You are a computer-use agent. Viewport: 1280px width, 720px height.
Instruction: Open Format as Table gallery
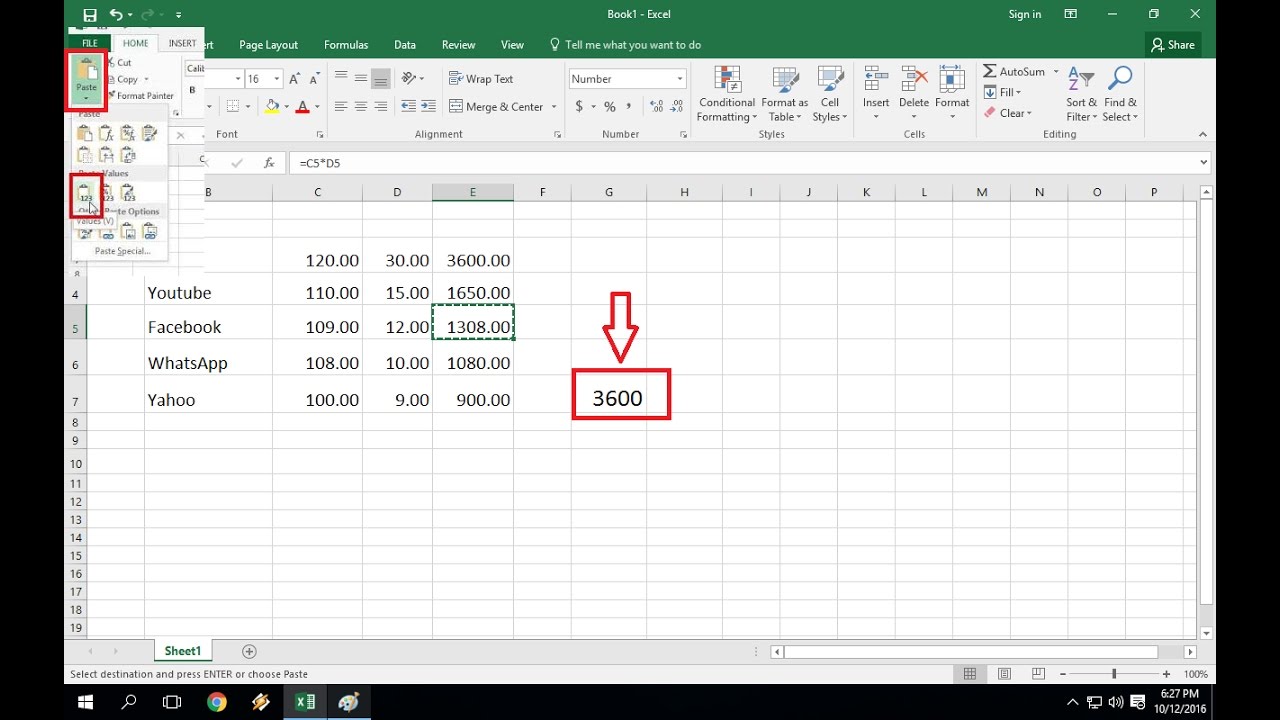(x=785, y=95)
